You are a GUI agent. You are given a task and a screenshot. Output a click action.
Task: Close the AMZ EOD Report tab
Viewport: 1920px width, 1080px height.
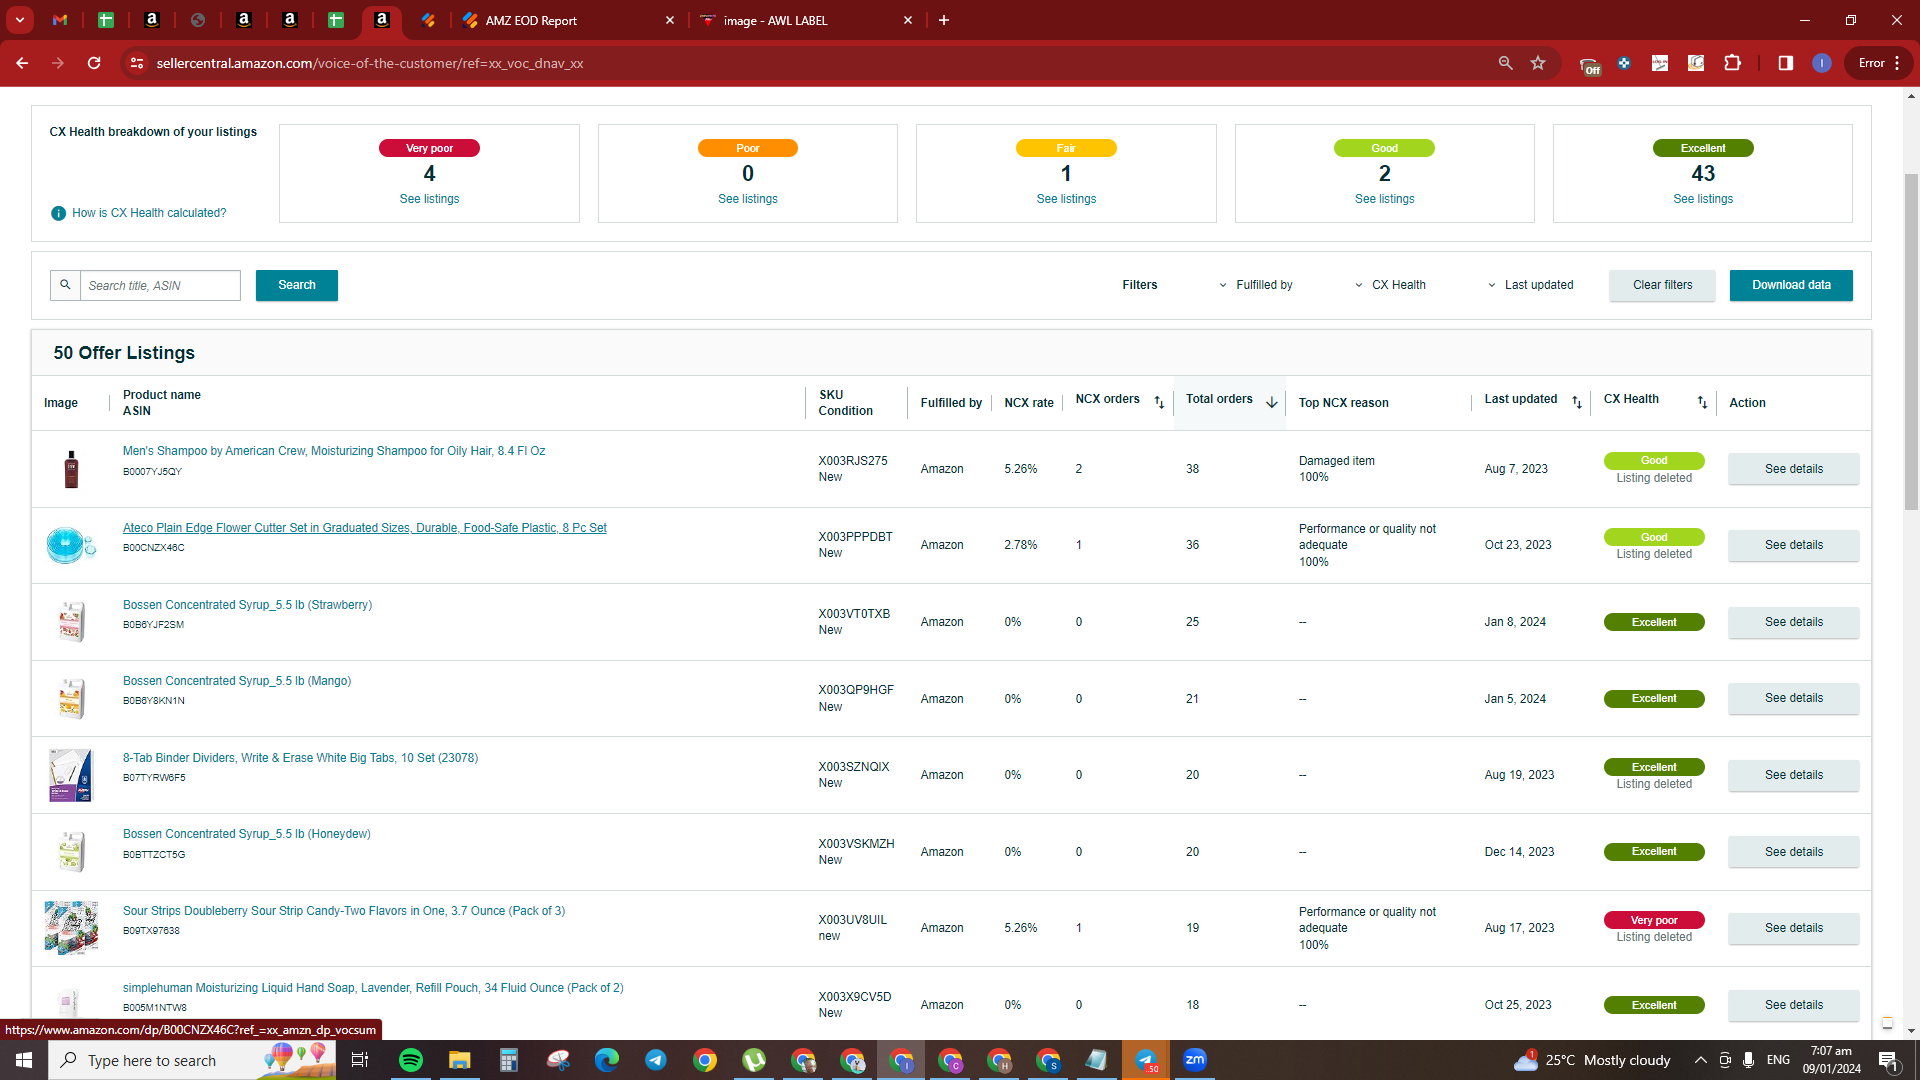coord(670,20)
